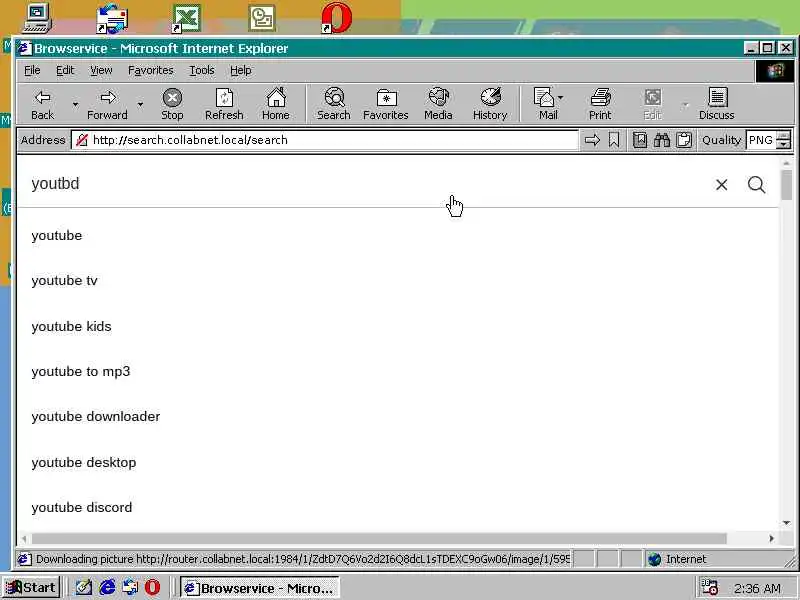Image resolution: width=800 pixels, height=600 pixels.
Task: Open the Help menu
Action: (240, 70)
